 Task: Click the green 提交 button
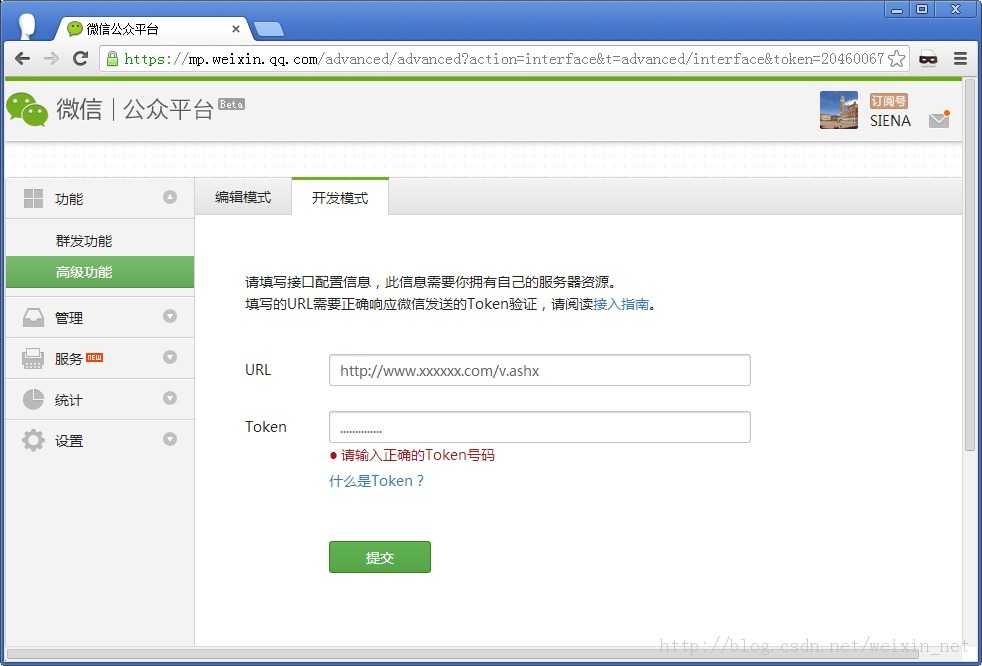point(380,557)
